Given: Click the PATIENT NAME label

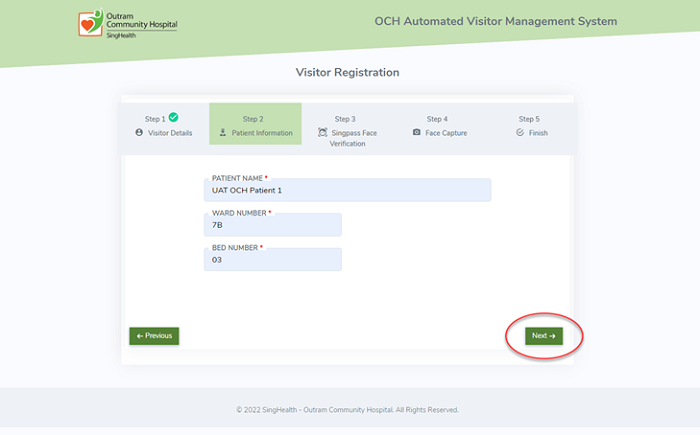Looking at the screenshot, I should pyautogui.click(x=238, y=178).
